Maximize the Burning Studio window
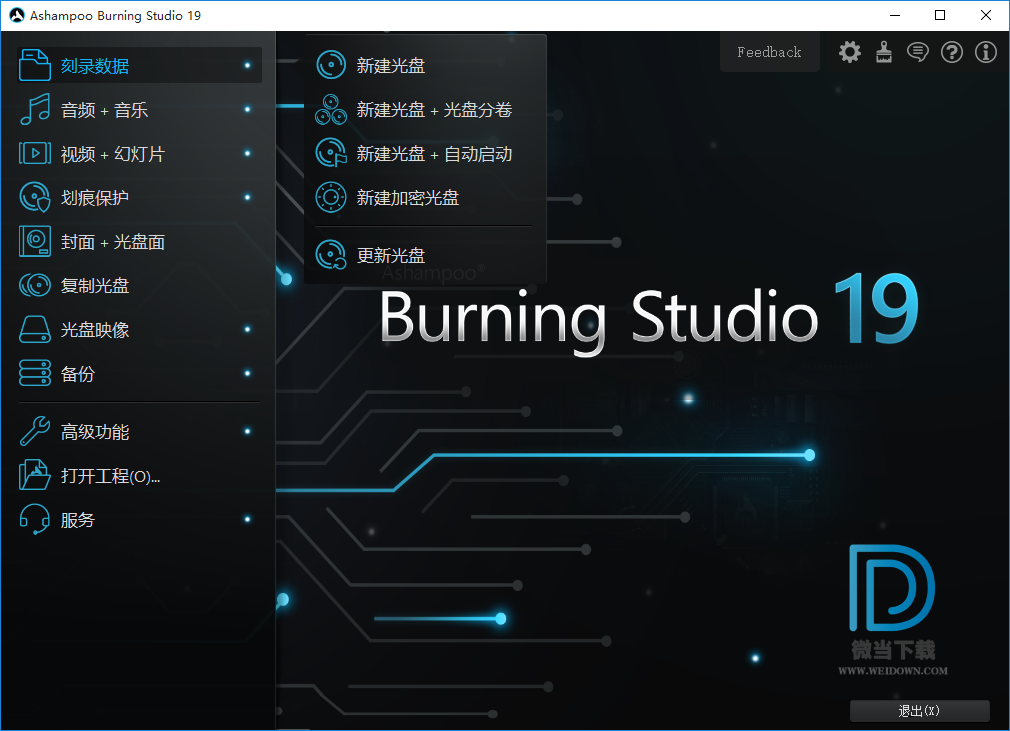The image size is (1010, 731). click(x=940, y=15)
